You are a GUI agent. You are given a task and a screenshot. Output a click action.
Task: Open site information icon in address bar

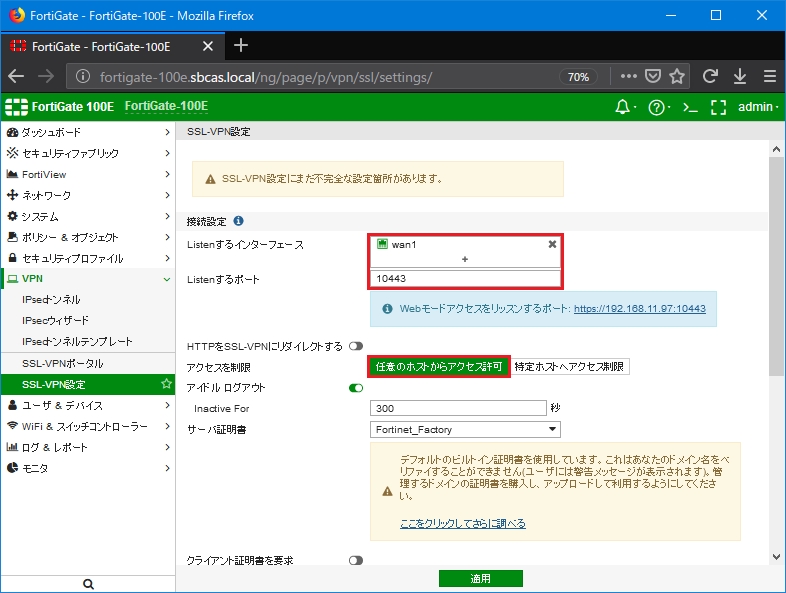point(83,77)
